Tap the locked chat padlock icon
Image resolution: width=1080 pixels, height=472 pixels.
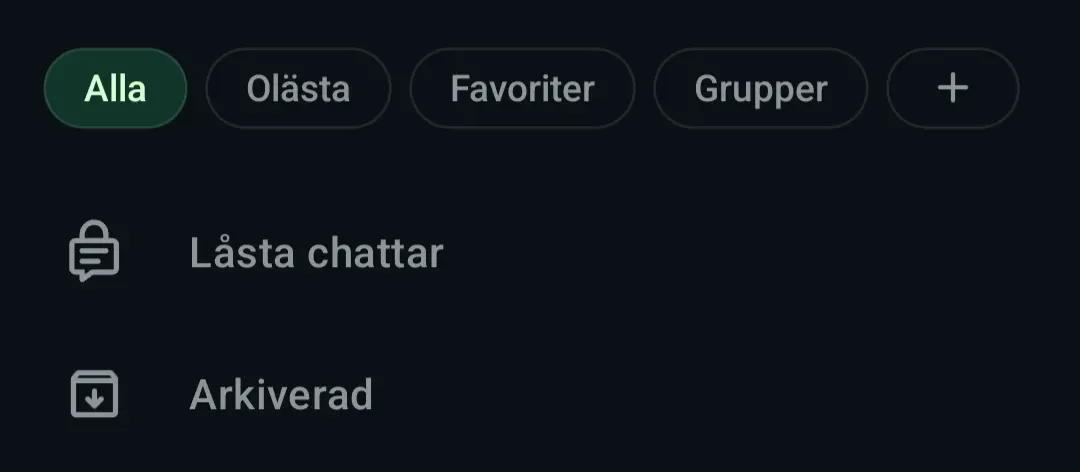tap(94, 251)
